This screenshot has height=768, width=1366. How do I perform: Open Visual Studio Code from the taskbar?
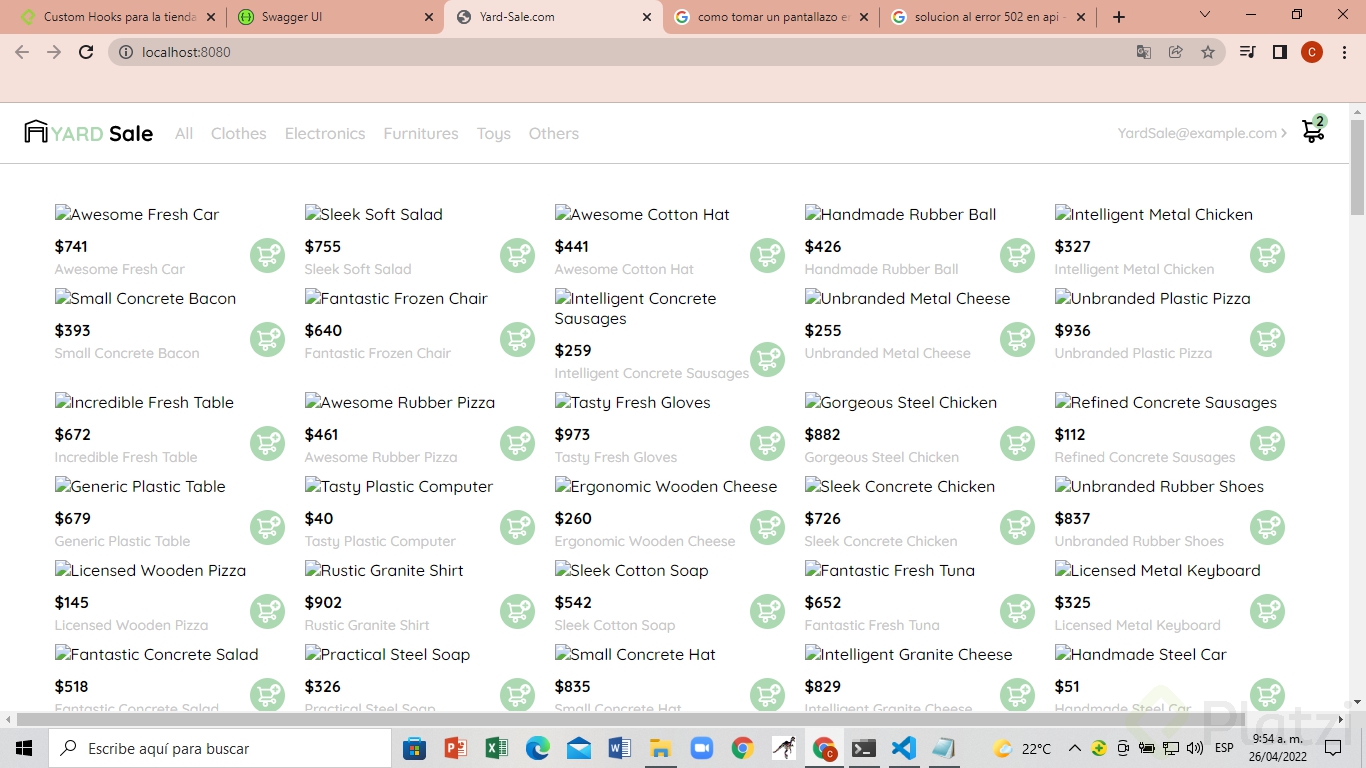904,748
